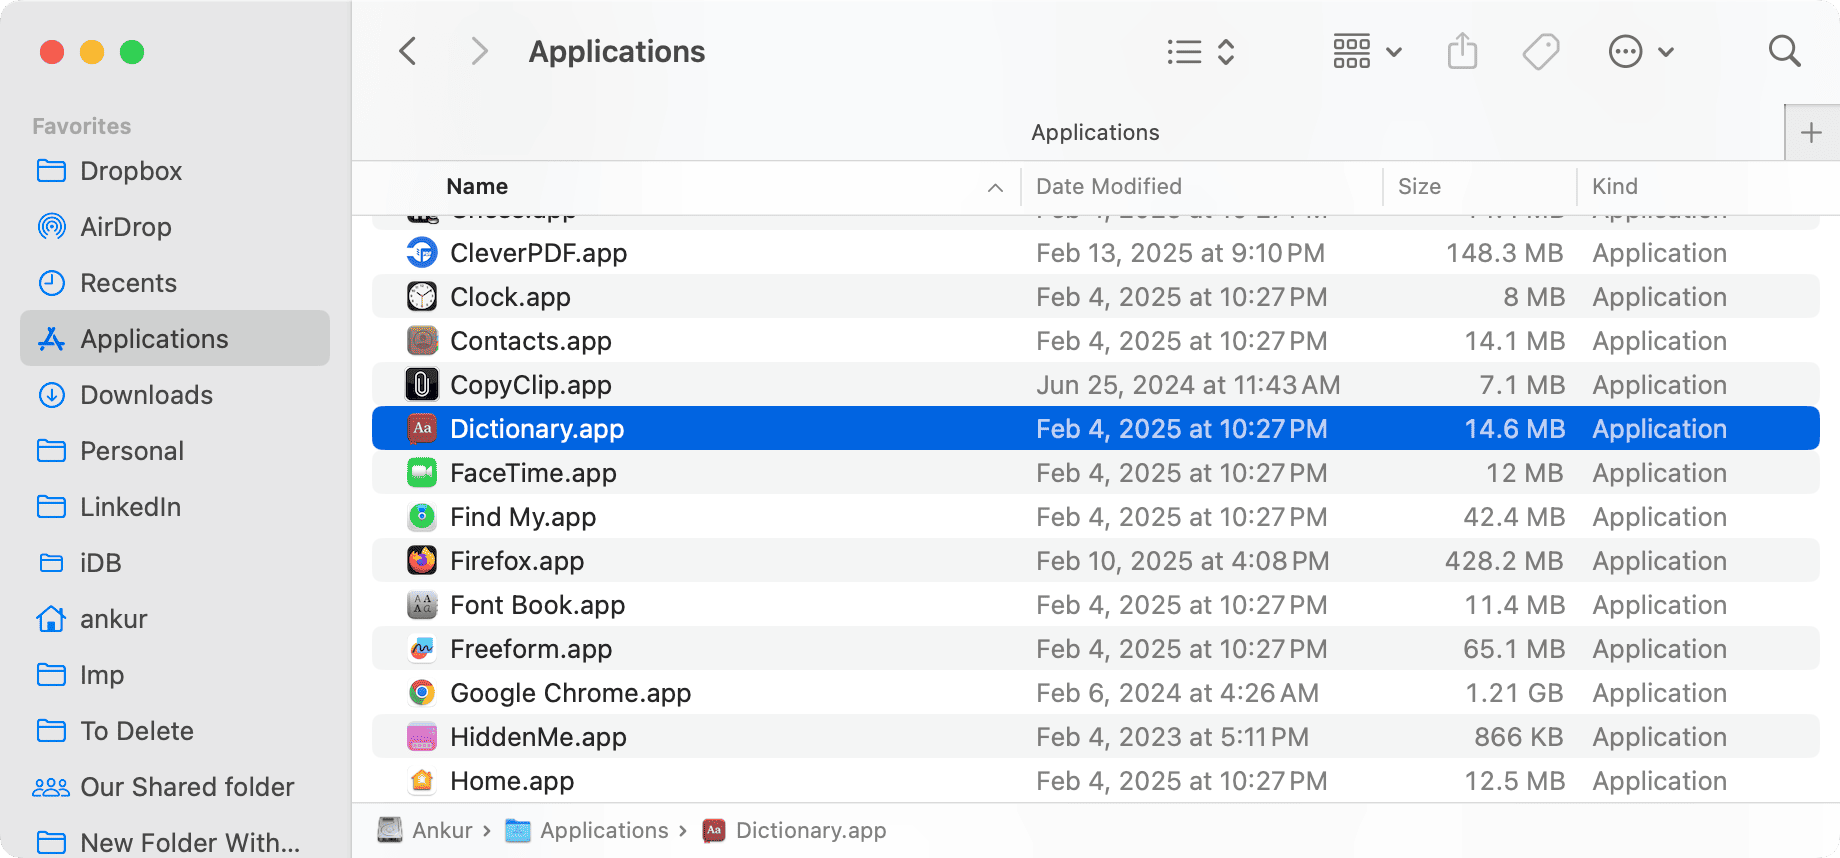The image size is (1840, 858).
Task: Click the CleverPDF.app icon
Action: coord(422,253)
